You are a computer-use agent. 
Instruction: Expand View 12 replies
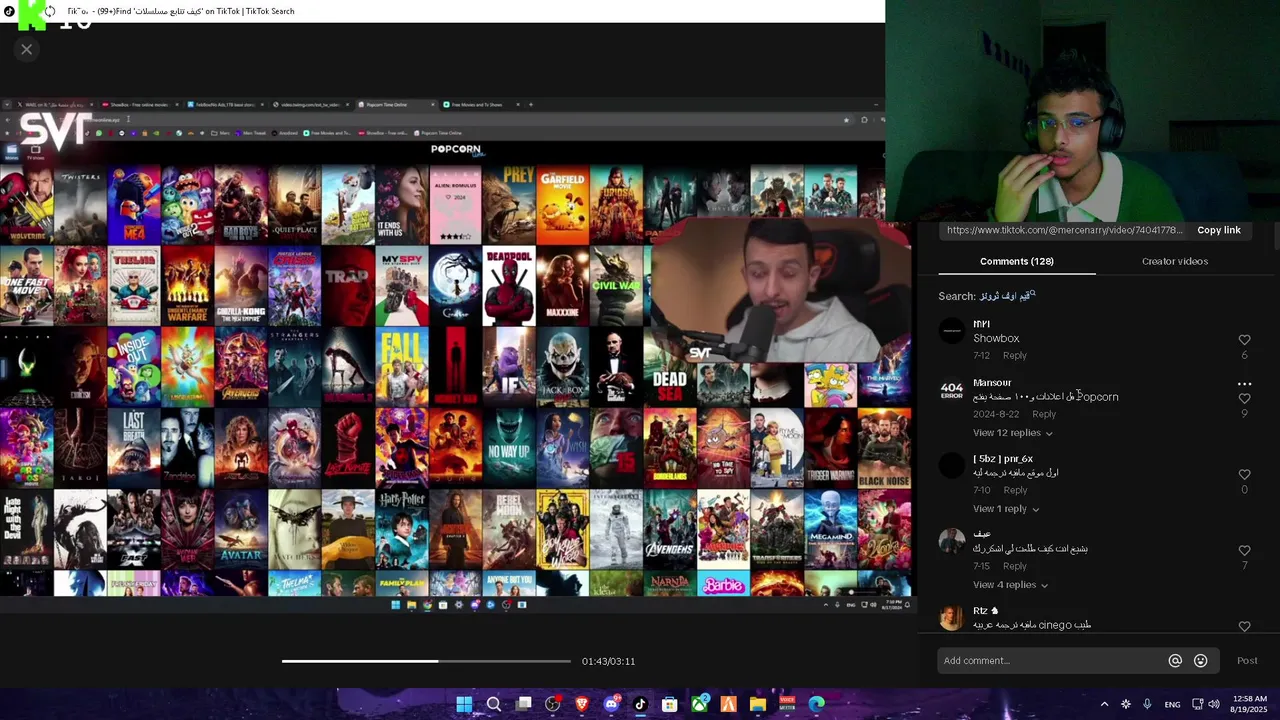pos(1012,433)
